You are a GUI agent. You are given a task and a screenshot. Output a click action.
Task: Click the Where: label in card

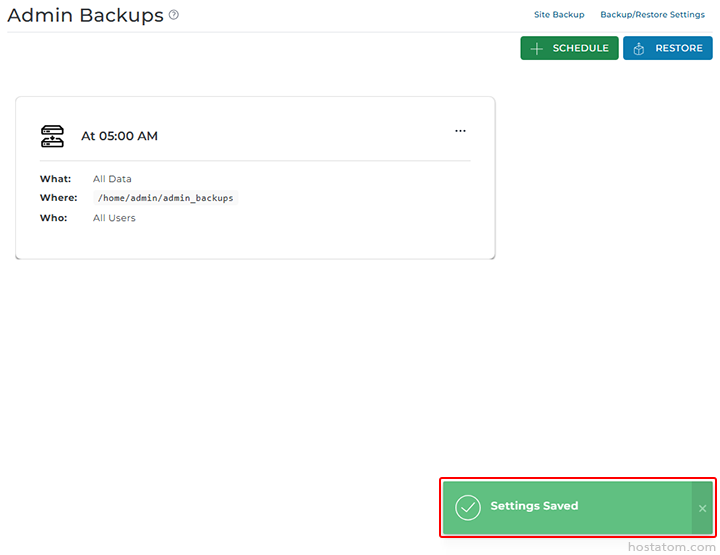tap(58, 198)
